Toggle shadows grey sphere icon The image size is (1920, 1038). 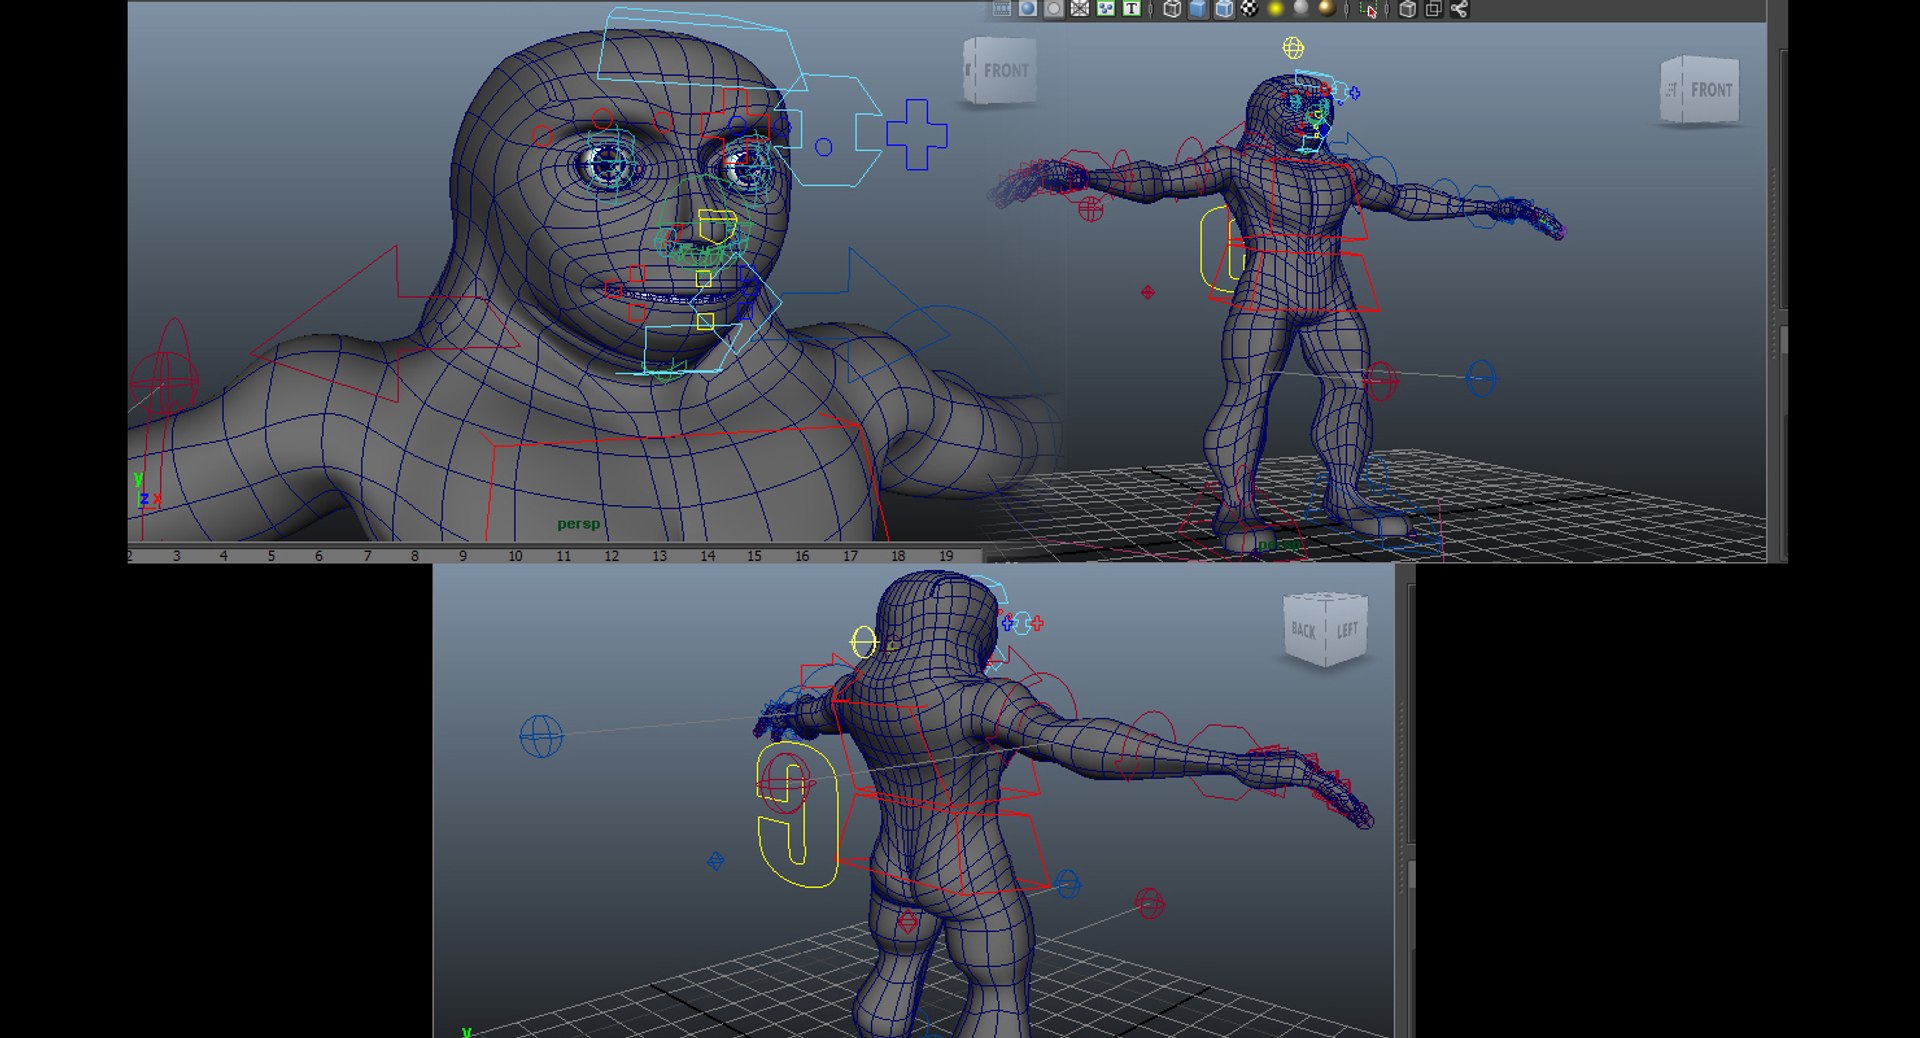pyautogui.click(x=1301, y=9)
